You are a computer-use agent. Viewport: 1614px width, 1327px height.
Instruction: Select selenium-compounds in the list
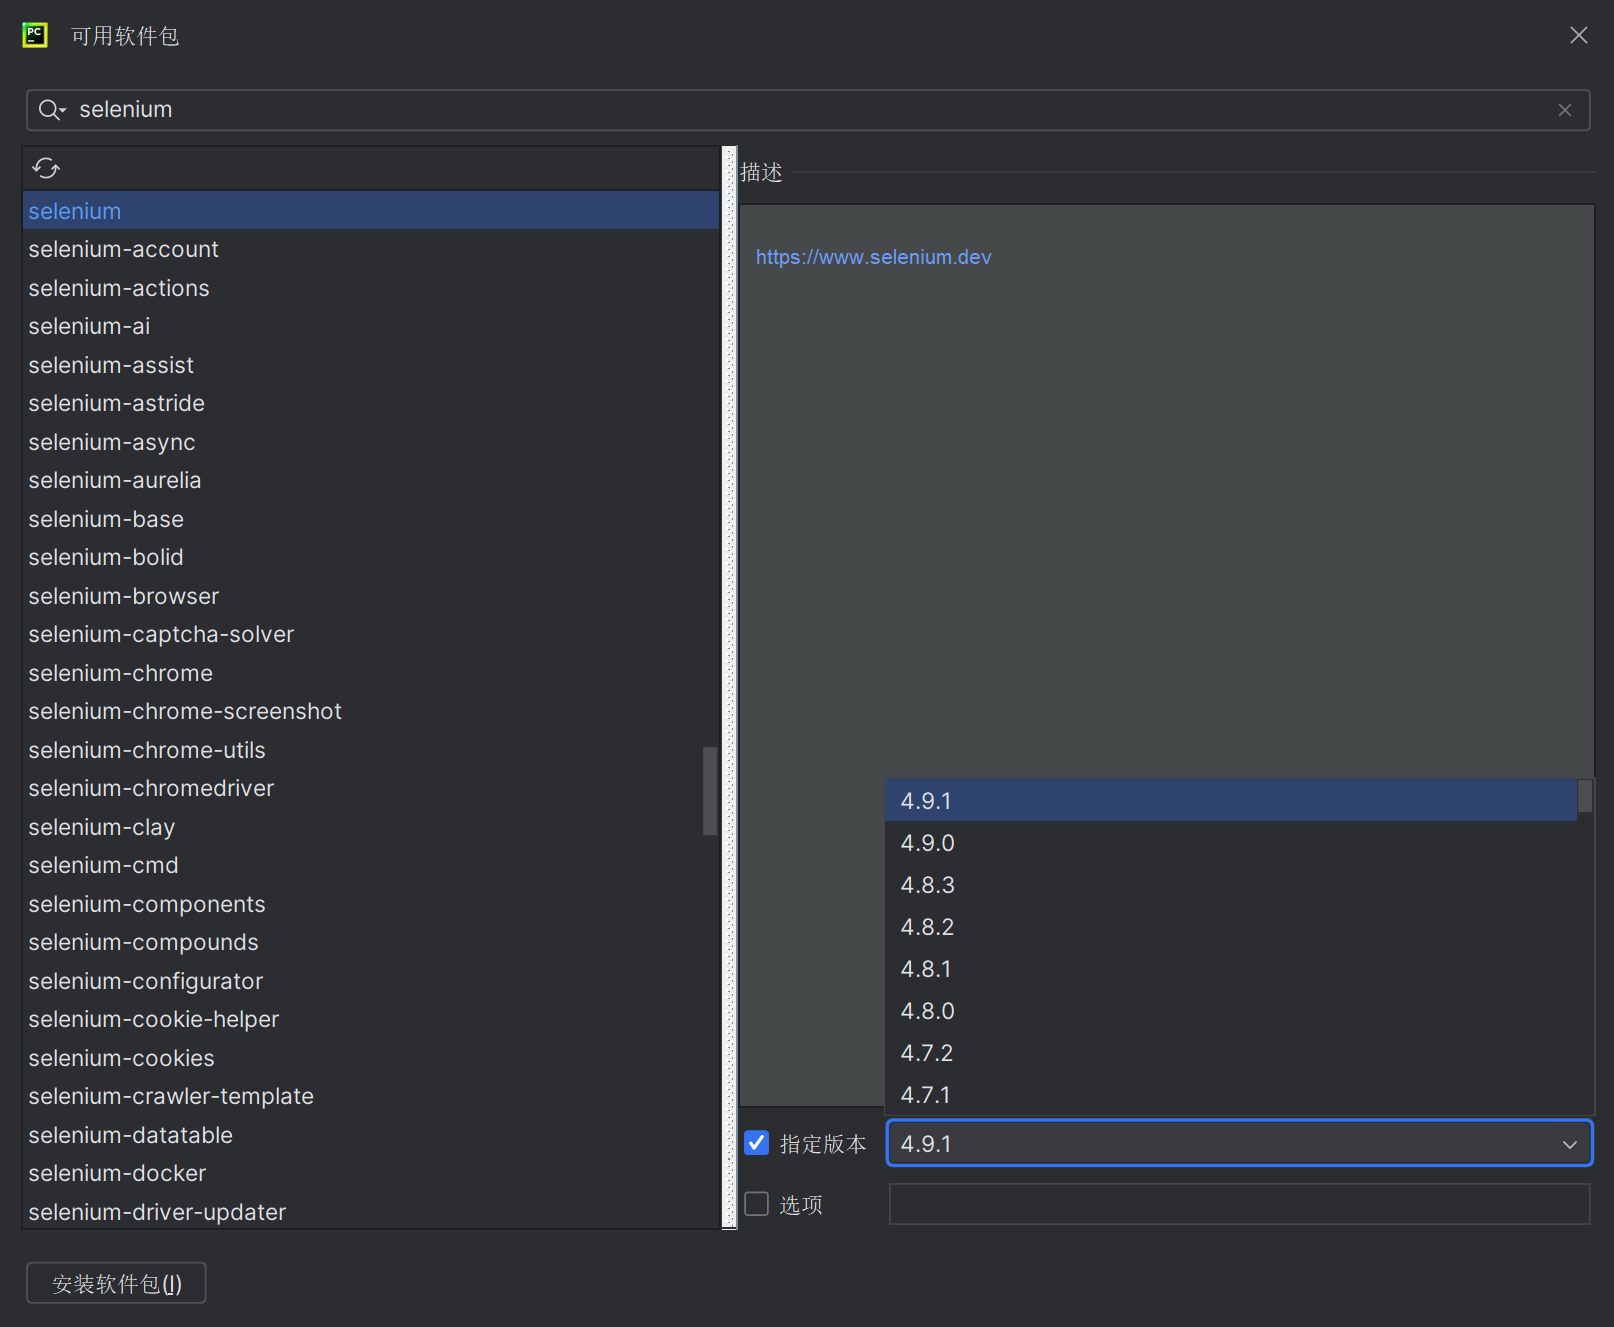click(x=371, y=942)
